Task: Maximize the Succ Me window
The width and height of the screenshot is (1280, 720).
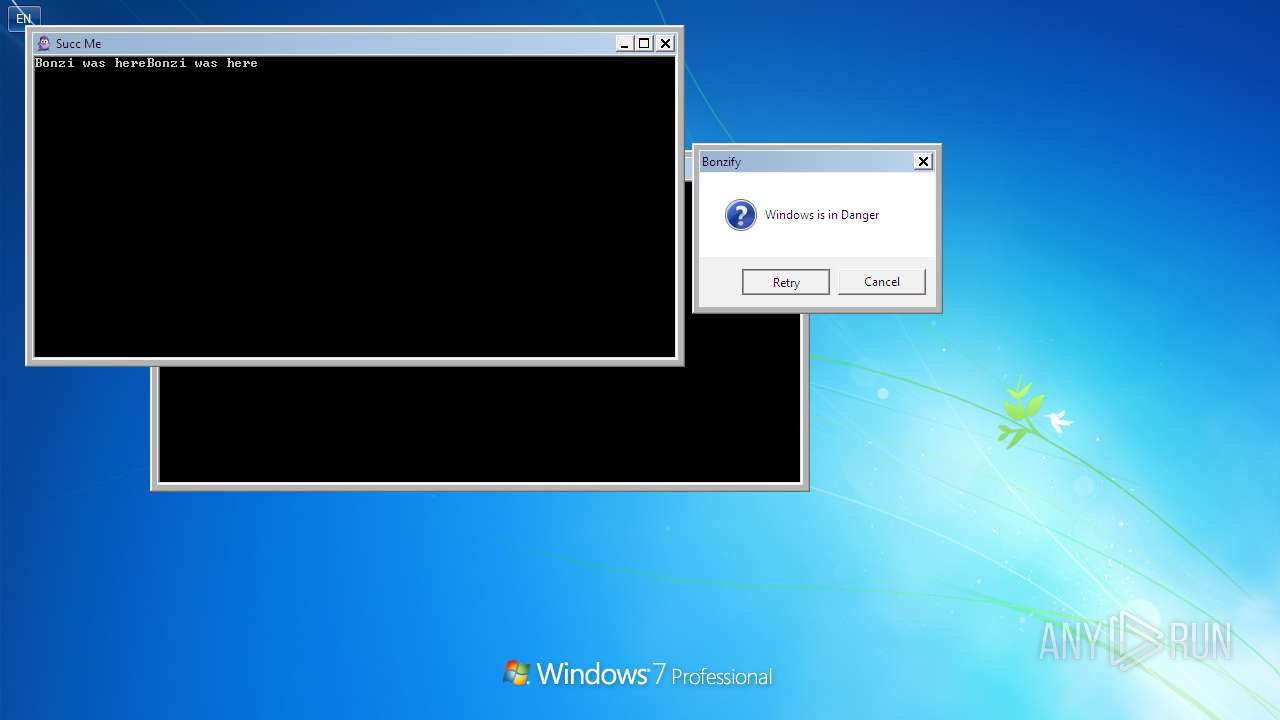Action: (x=644, y=43)
